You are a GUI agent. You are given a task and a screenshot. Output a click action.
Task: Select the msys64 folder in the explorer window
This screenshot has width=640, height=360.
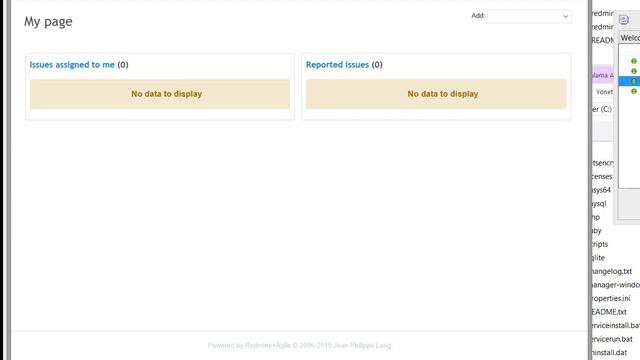point(601,190)
